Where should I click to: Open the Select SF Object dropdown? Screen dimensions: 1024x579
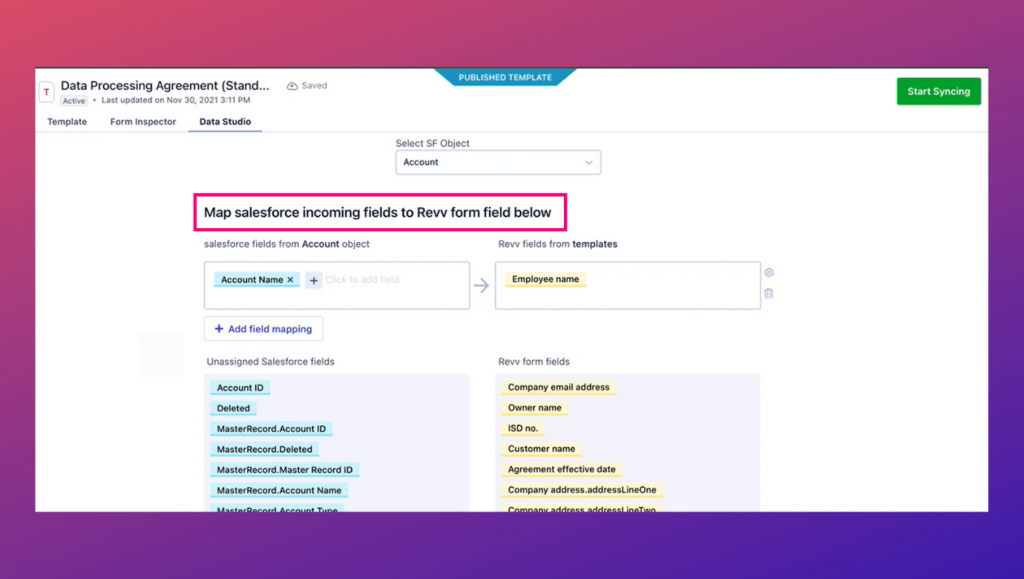[x=498, y=162]
